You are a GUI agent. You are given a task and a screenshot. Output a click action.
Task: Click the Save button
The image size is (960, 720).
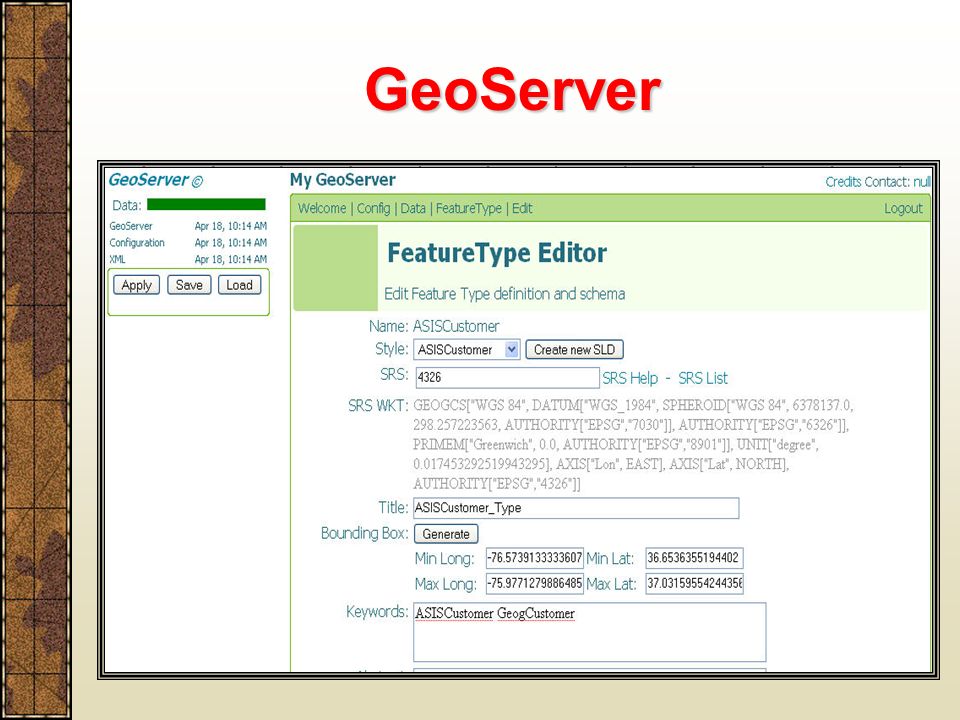[189, 285]
